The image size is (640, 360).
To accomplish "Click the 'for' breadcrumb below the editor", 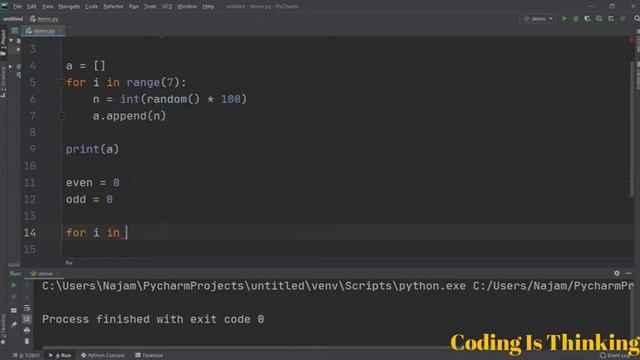I will tap(69, 262).
